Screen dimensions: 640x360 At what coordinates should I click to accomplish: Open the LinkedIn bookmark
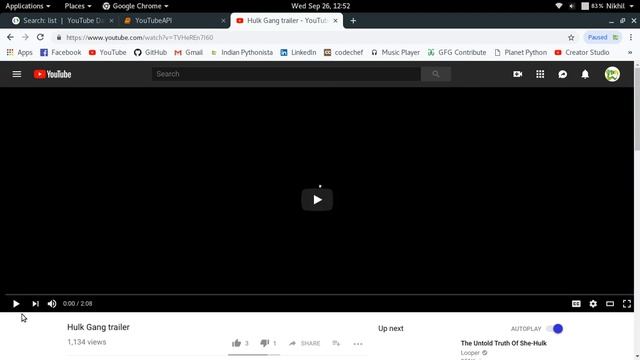click(x=298, y=52)
